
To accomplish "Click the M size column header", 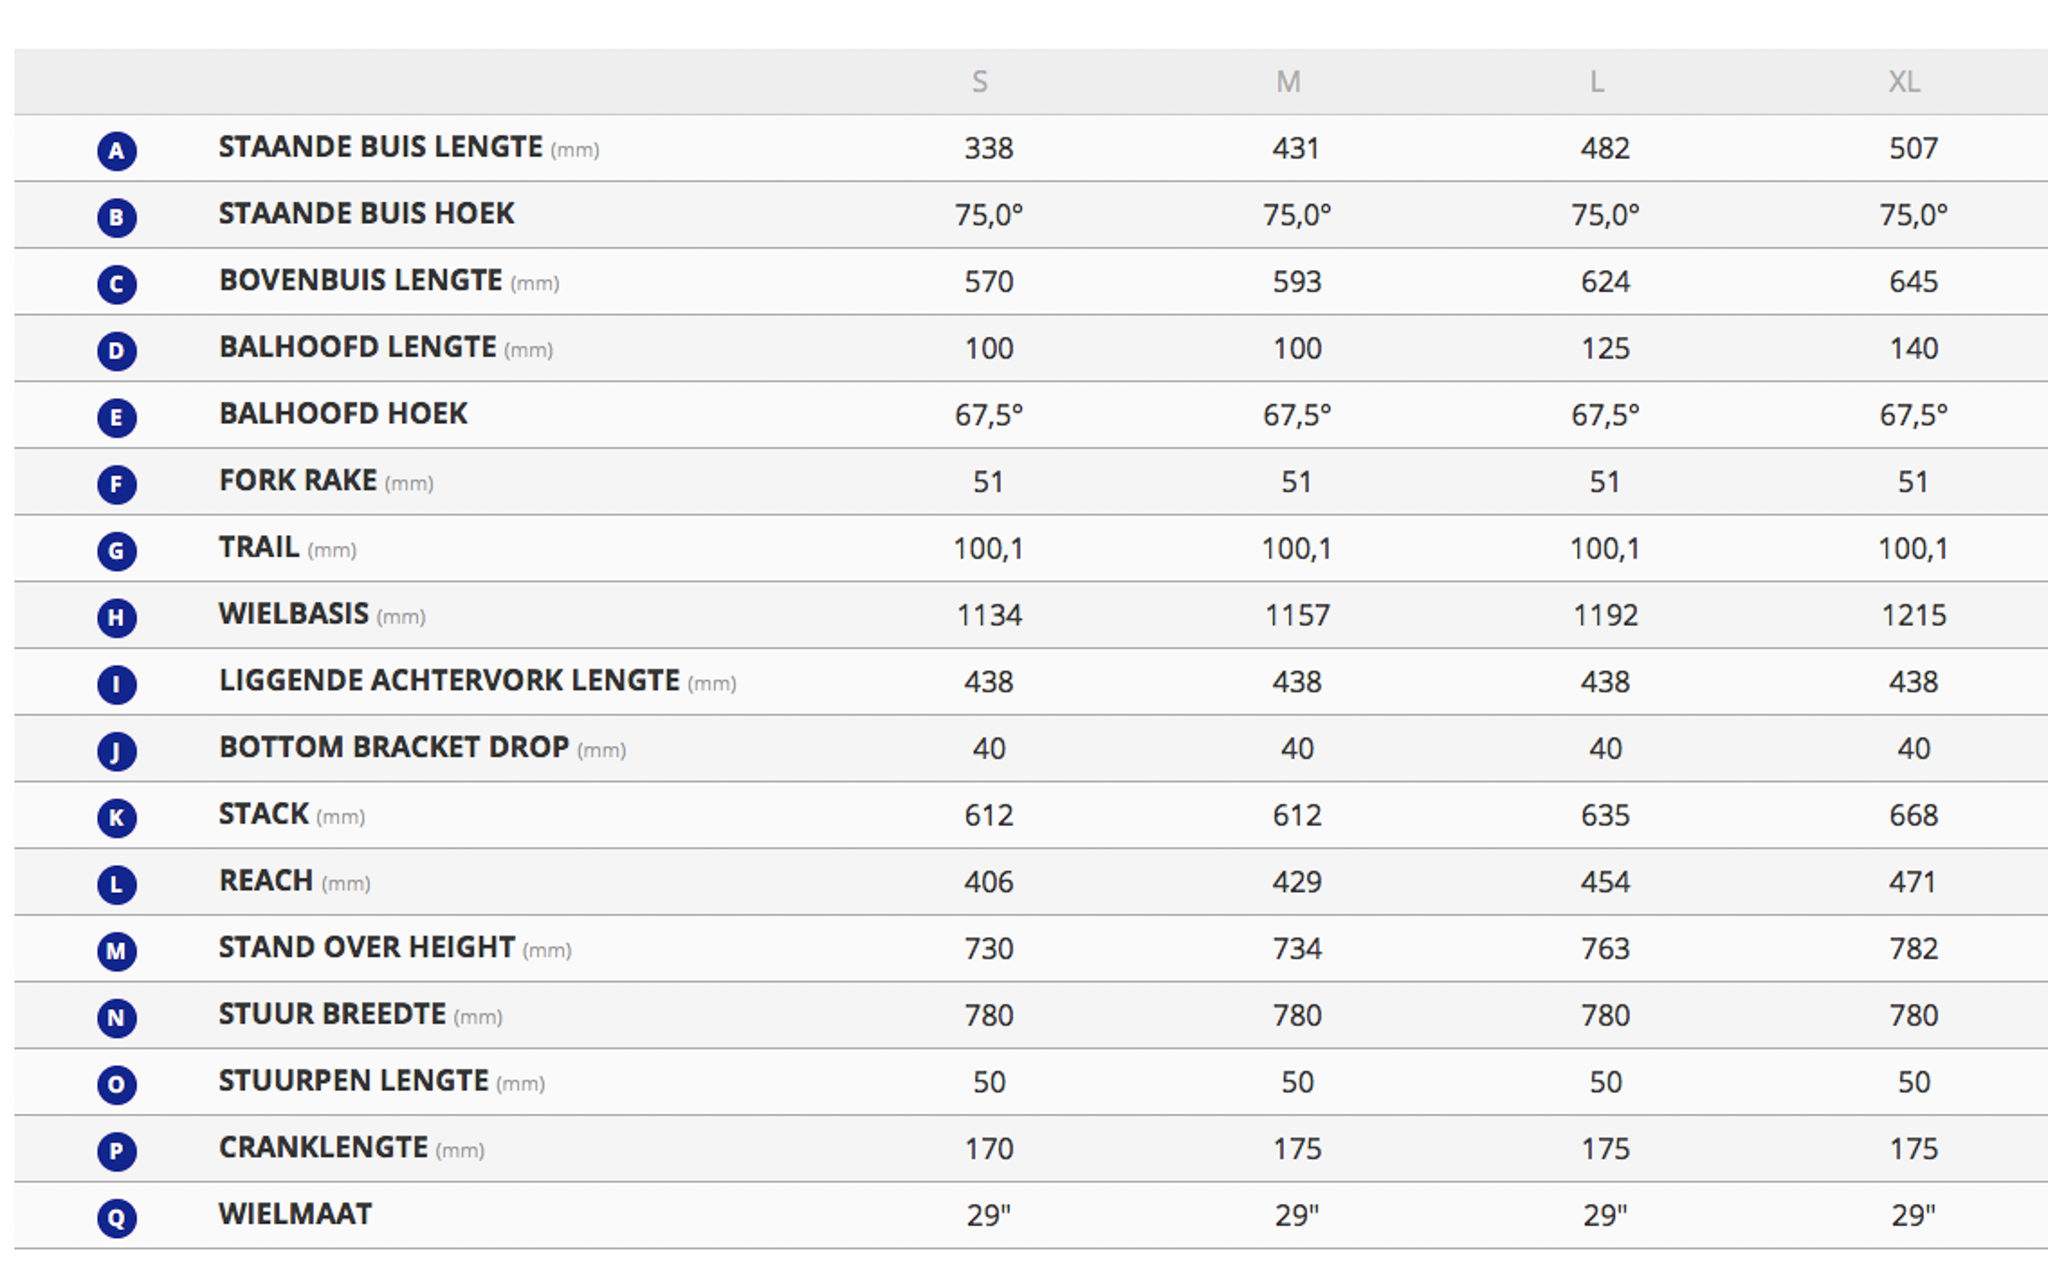I will [1288, 81].
